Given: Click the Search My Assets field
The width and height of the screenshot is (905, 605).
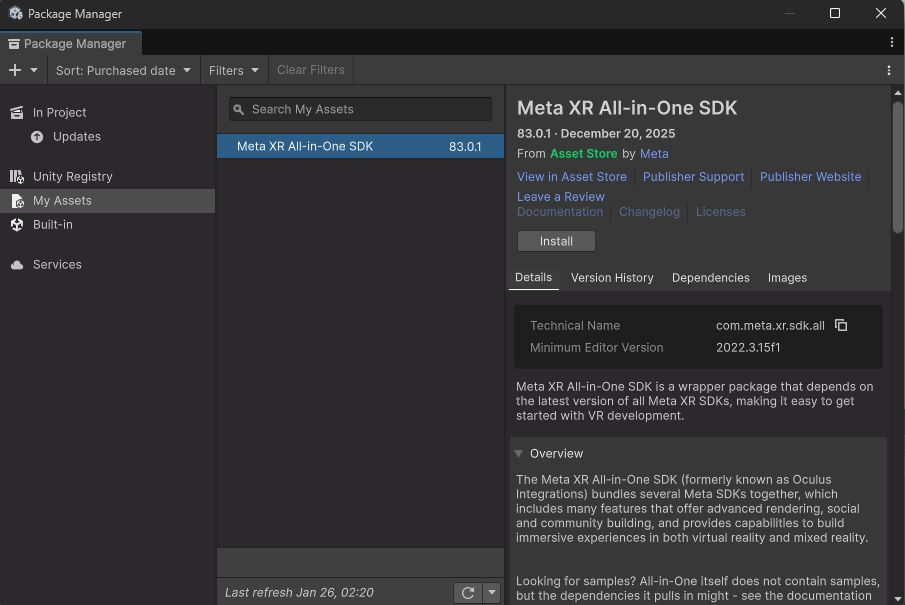Looking at the screenshot, I should tap(360, 109).
